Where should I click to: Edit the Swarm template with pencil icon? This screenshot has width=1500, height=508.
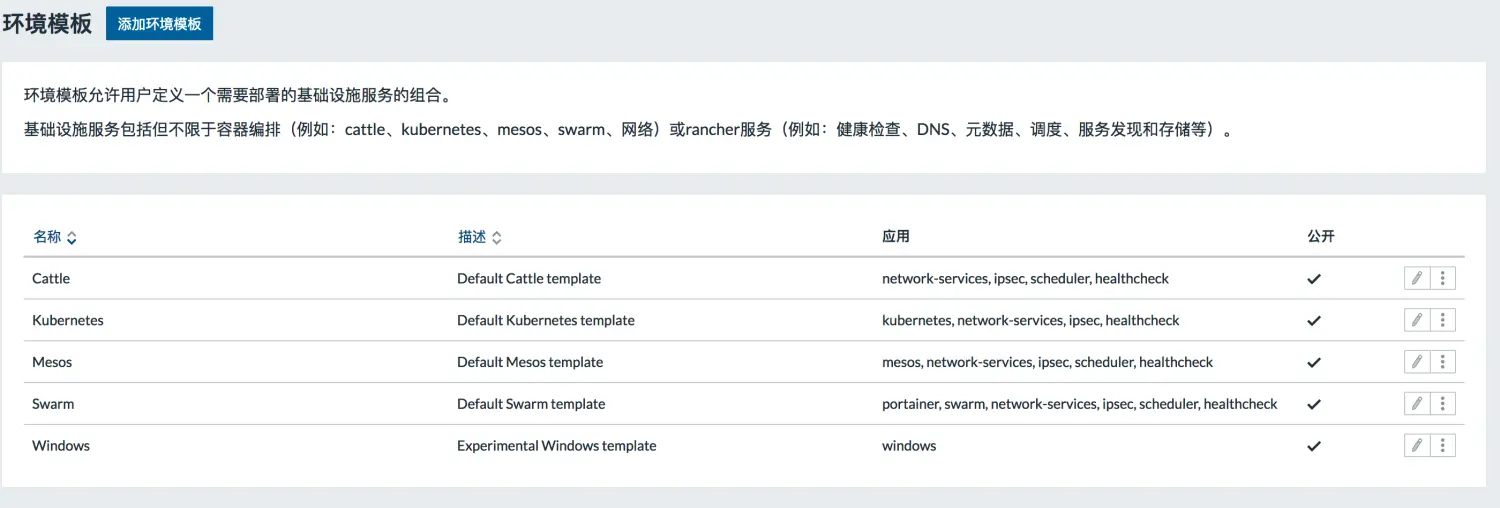click(1417, 404)
